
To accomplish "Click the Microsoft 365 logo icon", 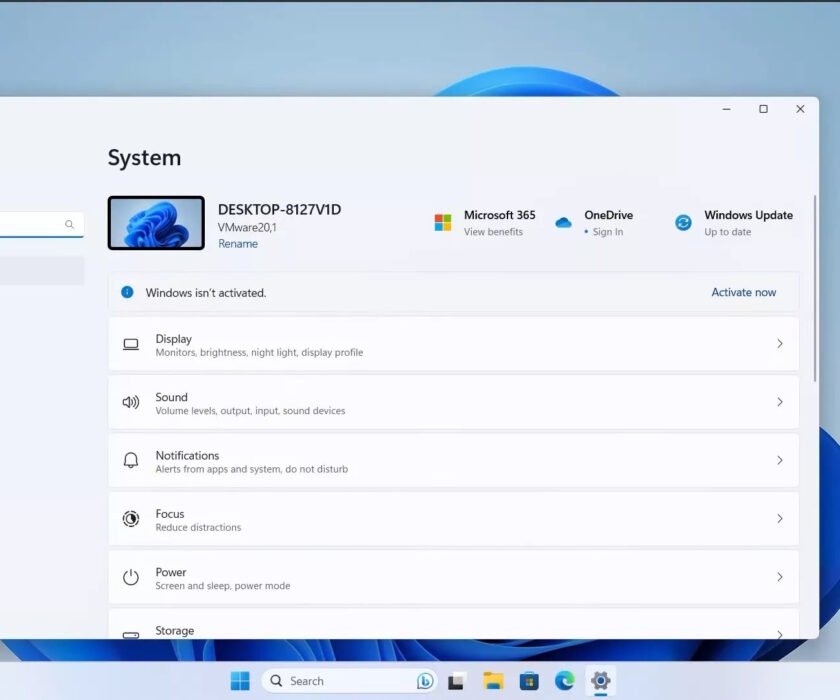I will pyautogui.click(x=443, y=222).
